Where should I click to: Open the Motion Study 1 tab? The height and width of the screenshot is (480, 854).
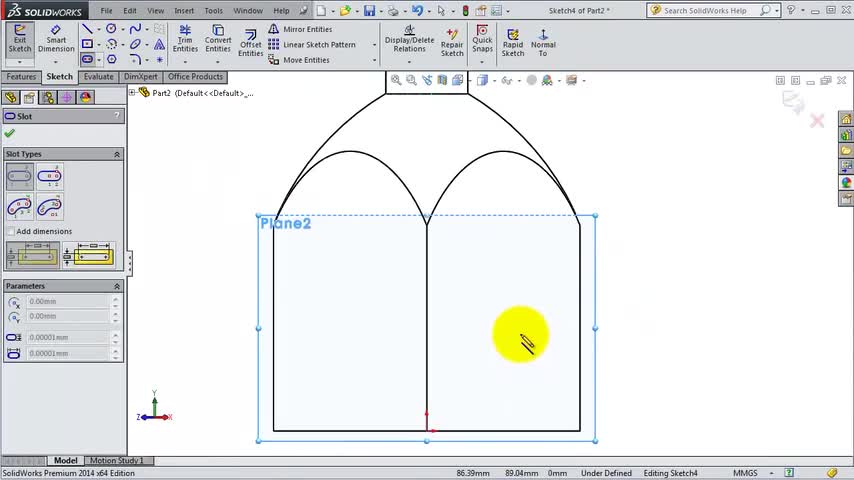(117, 461)
